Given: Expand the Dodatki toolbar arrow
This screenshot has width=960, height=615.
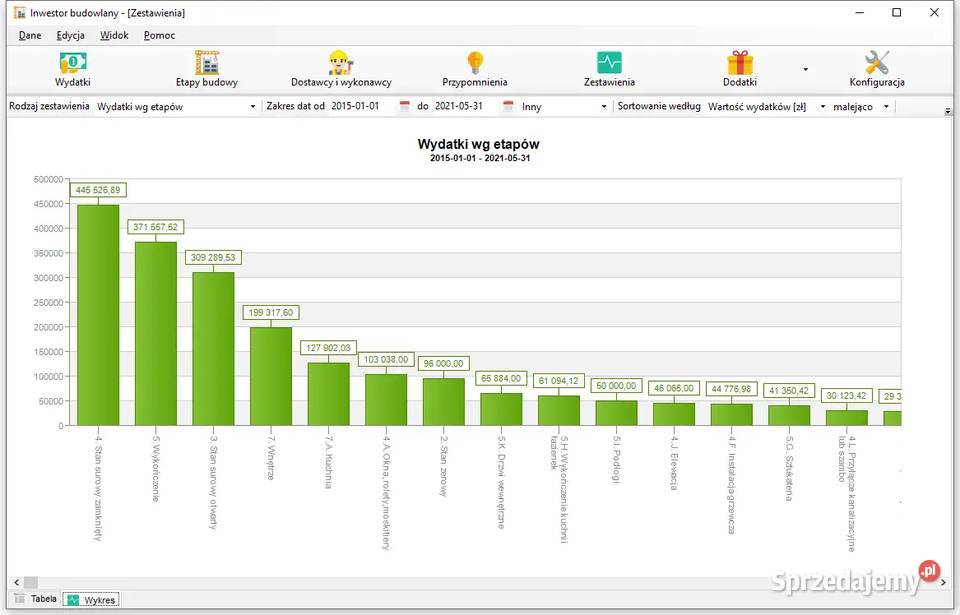Looking at the screenshot, I should tap(805, 70).
